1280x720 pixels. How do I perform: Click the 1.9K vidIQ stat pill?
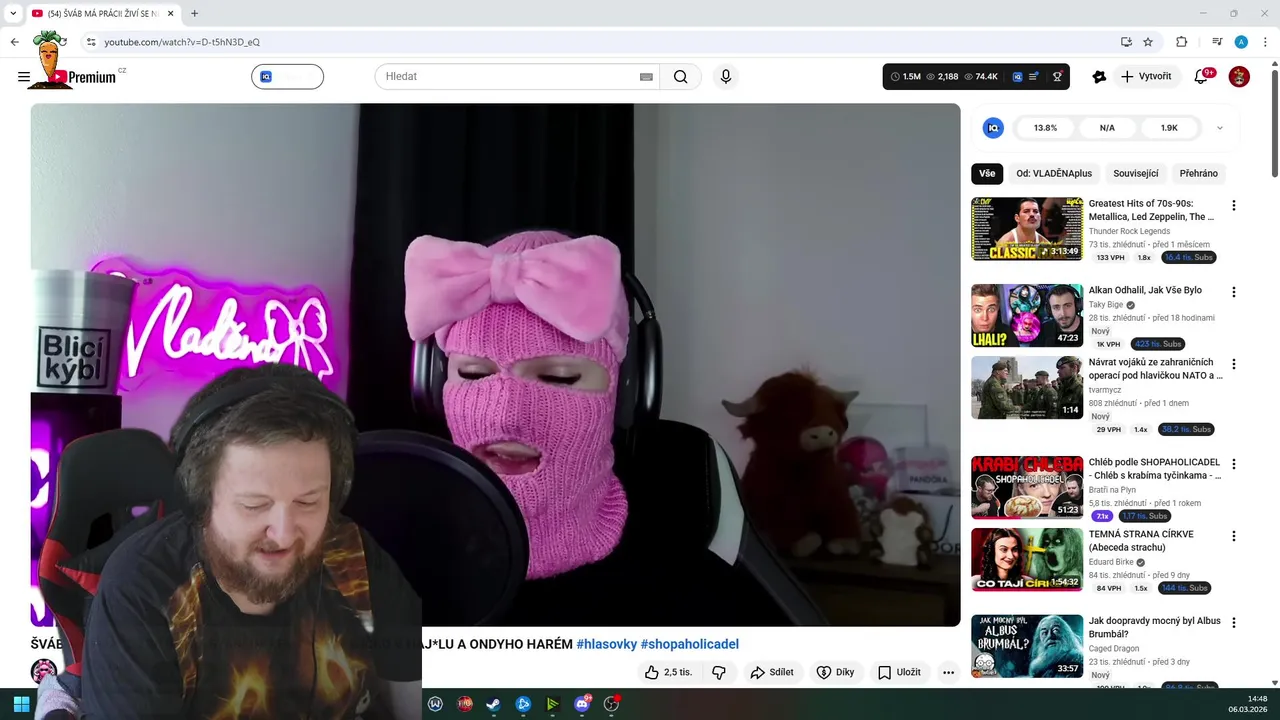tap(1169, 128)
